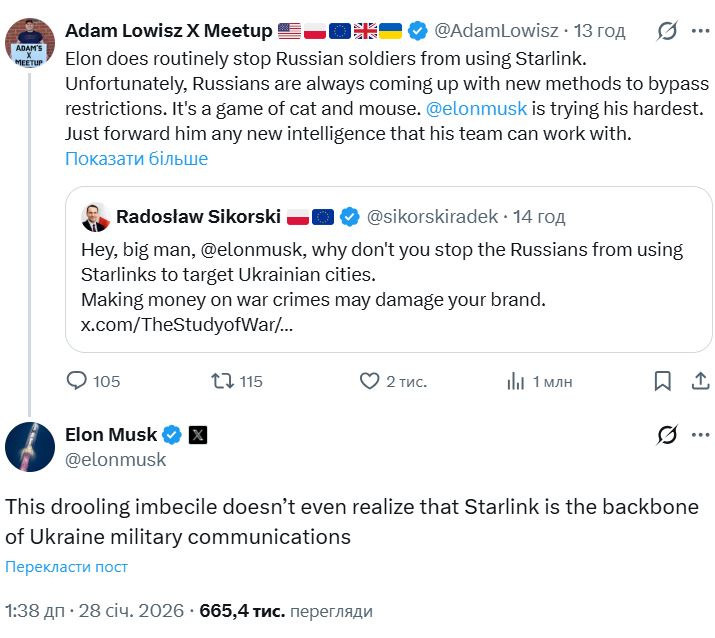The image size is (715, 638).
Task: Open Adam Lowisz's profile picture
Action: click(29, 42)
